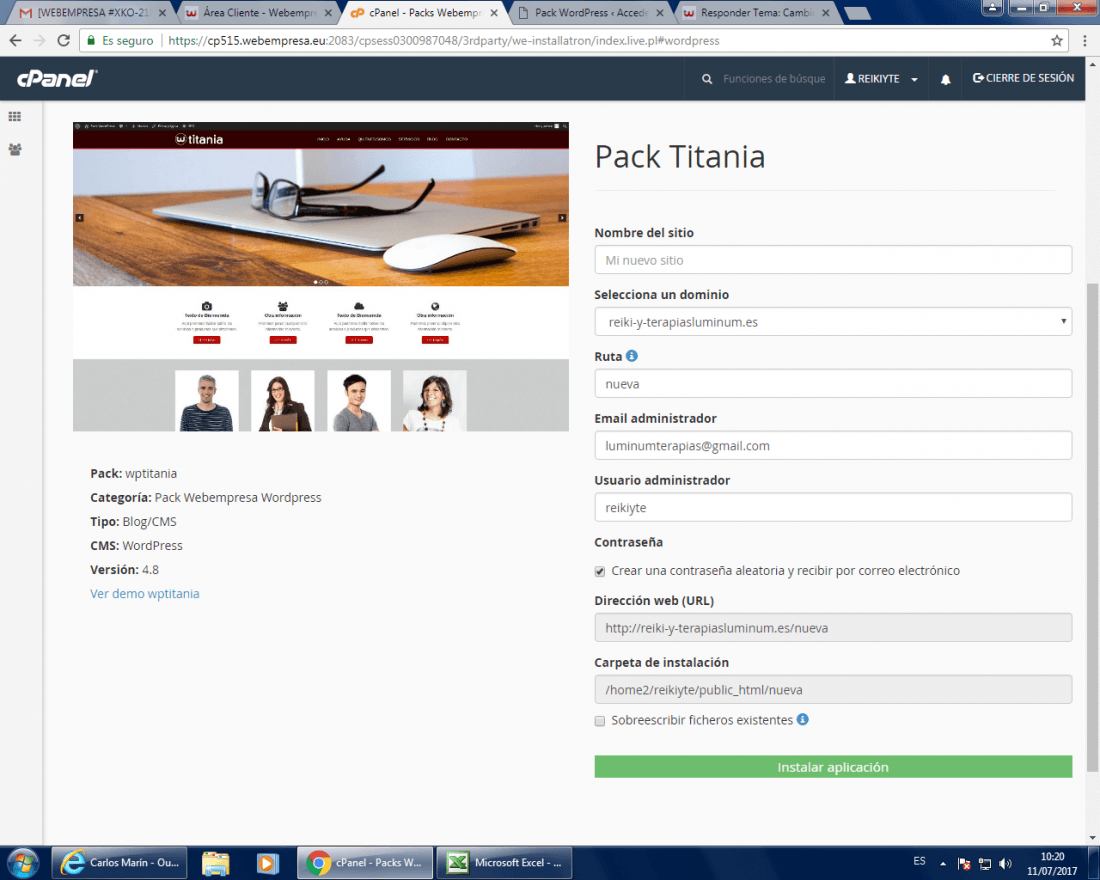Image resolution: width=1100 pixels, height=880 pixels.
Task: Click the secure padlock icon in address bar
Action: [x=90, y=41]
